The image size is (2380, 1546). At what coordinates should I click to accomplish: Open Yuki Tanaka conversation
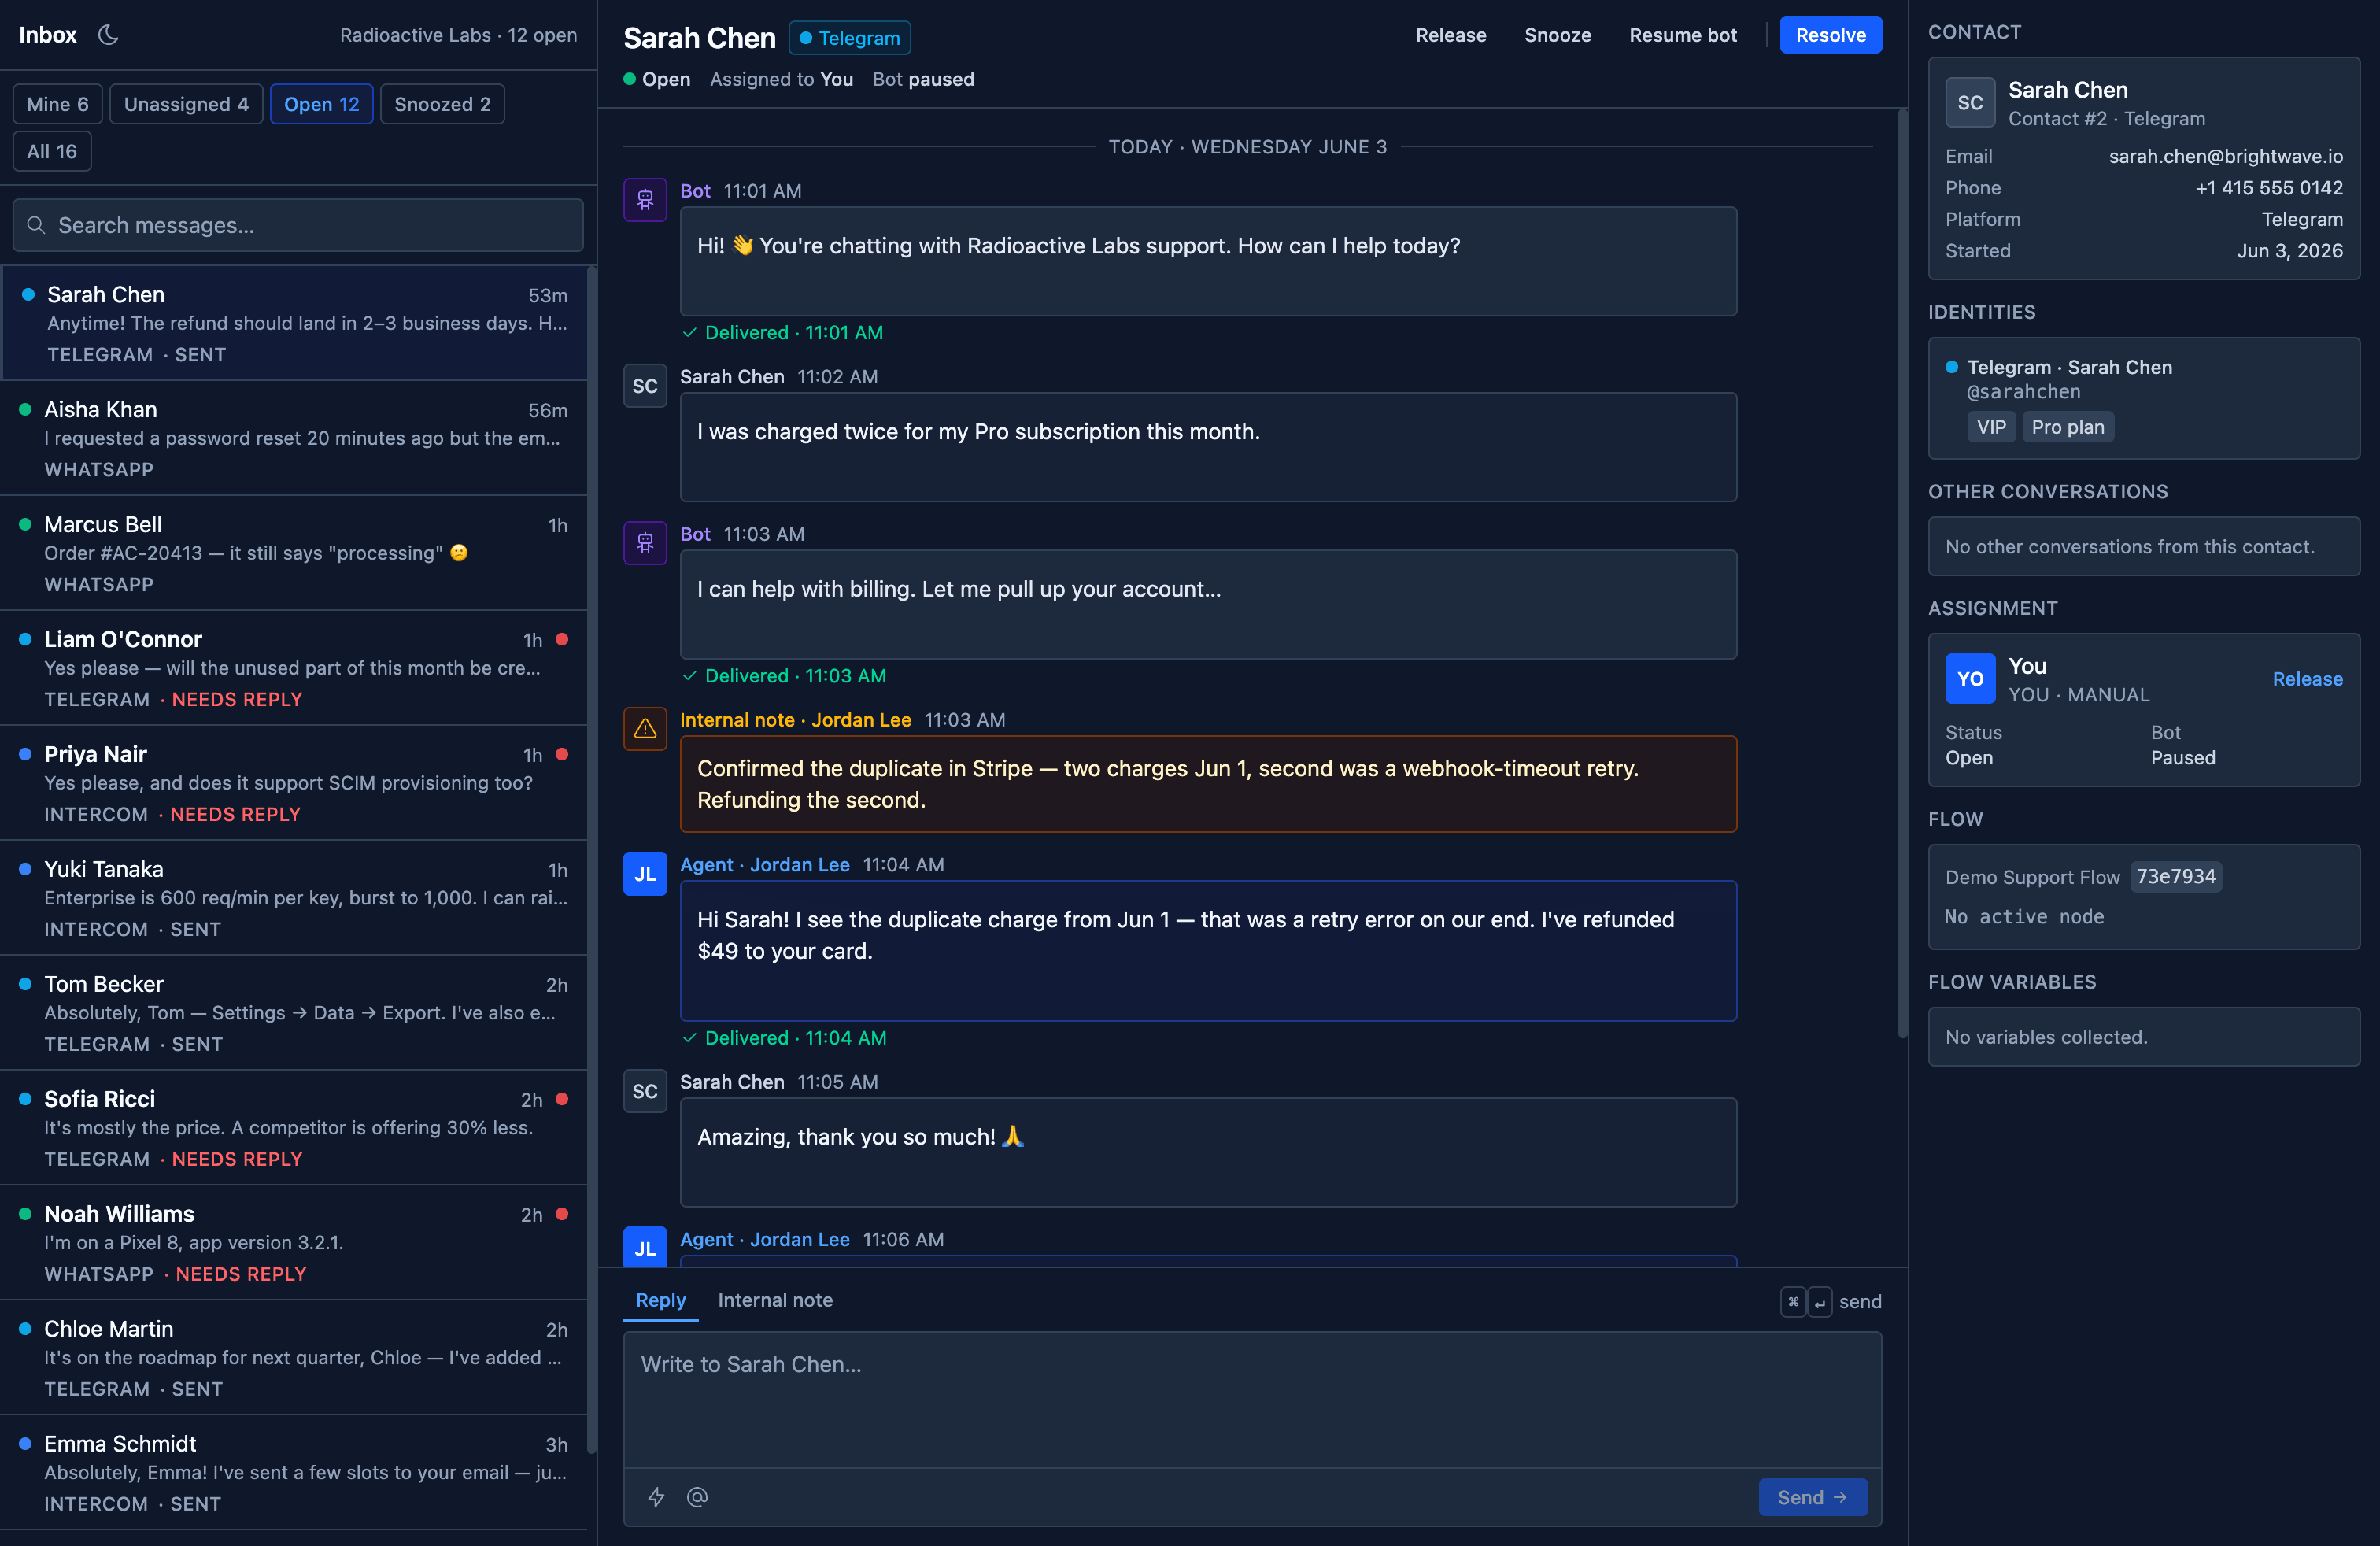294,898
